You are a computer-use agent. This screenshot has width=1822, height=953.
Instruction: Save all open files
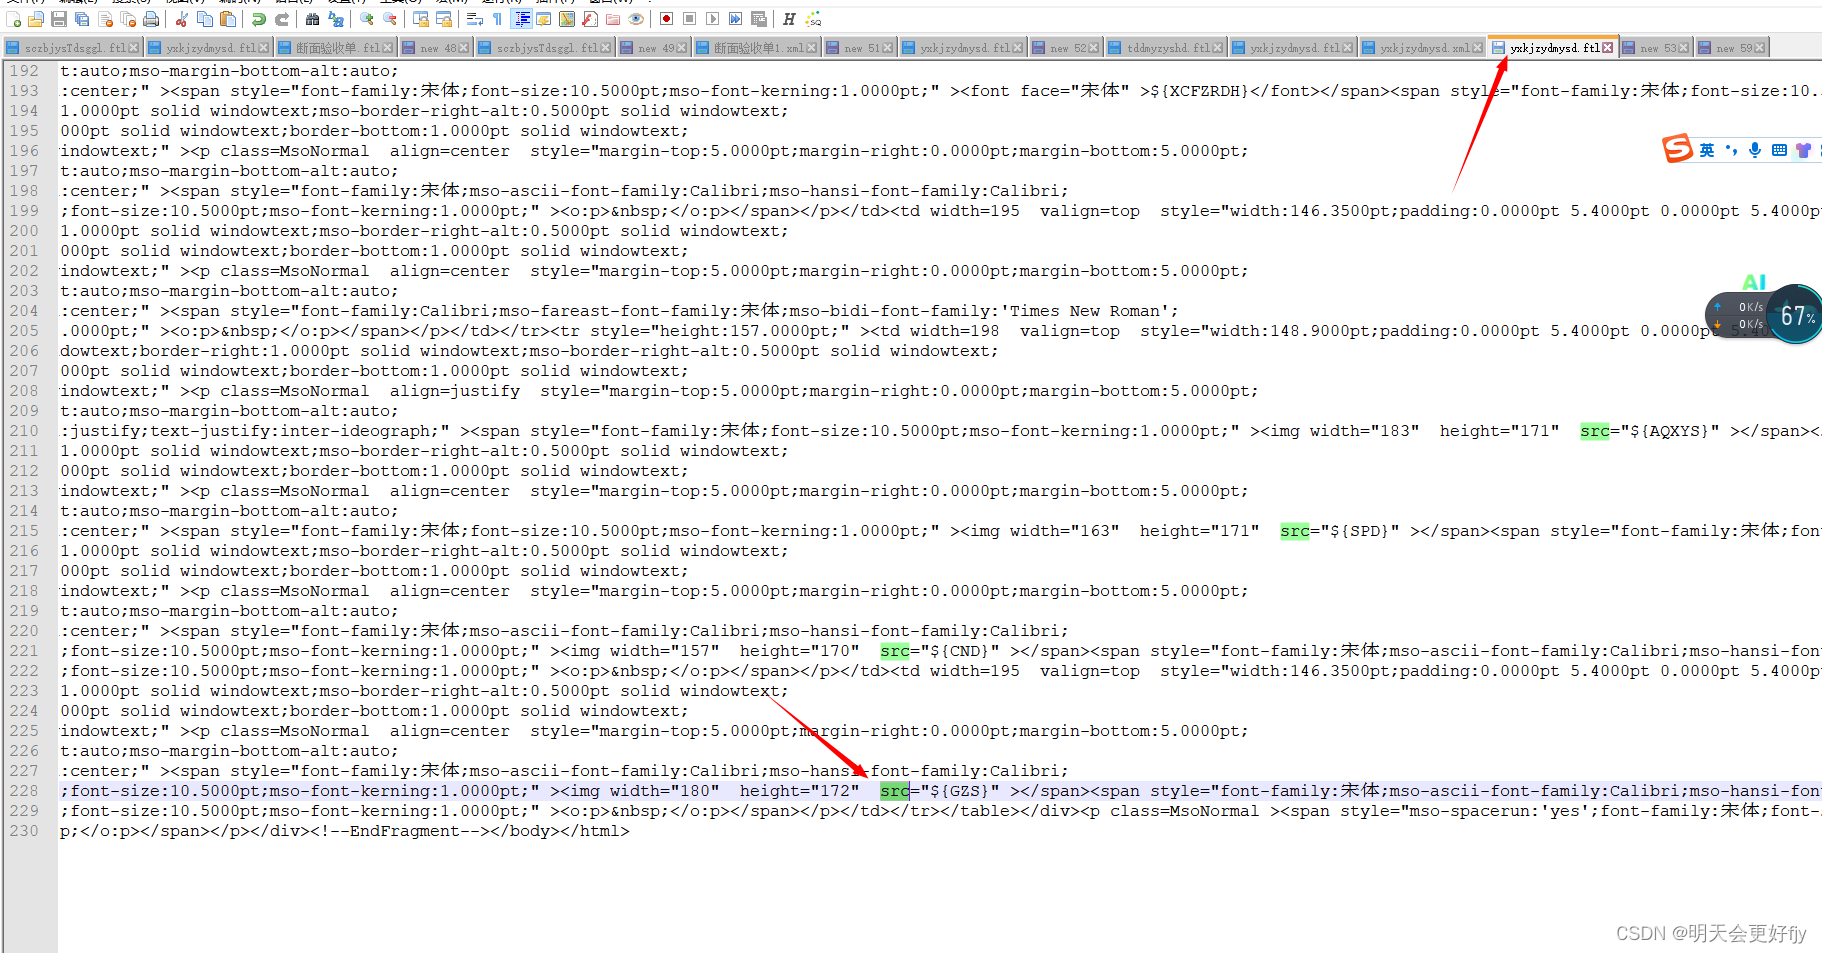tap(82, 19)
